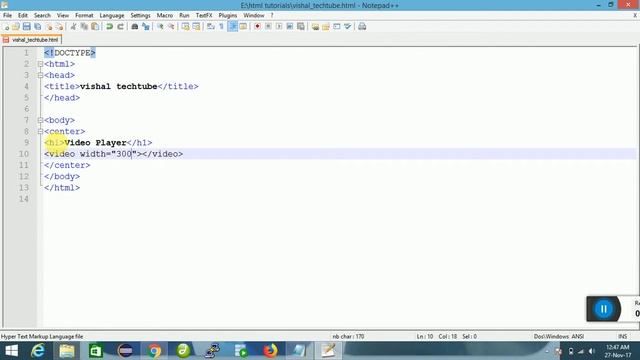Screen dimensions: 640x360
Task: Save all open files via toolbar
Action: [x=38, y=27]
